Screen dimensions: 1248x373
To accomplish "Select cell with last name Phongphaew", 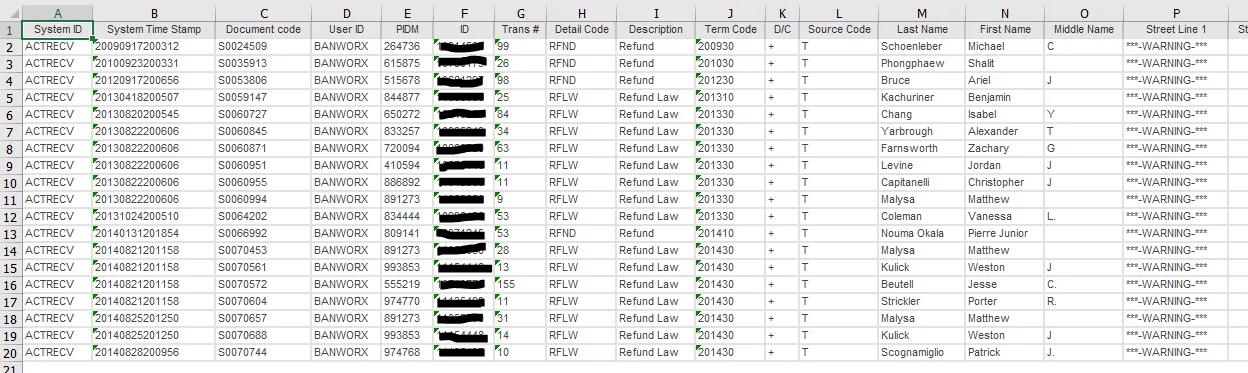I will tap(922, 63).
